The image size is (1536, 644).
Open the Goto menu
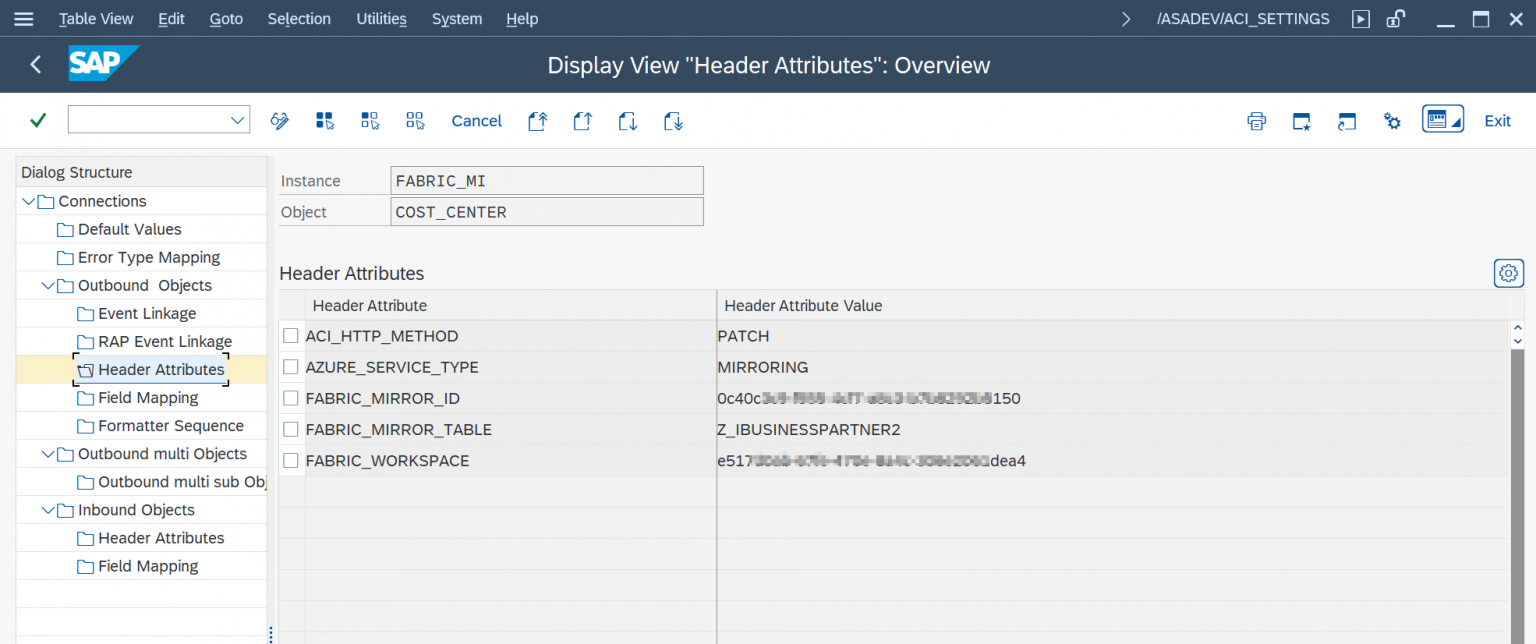click(x=226, y=19)
